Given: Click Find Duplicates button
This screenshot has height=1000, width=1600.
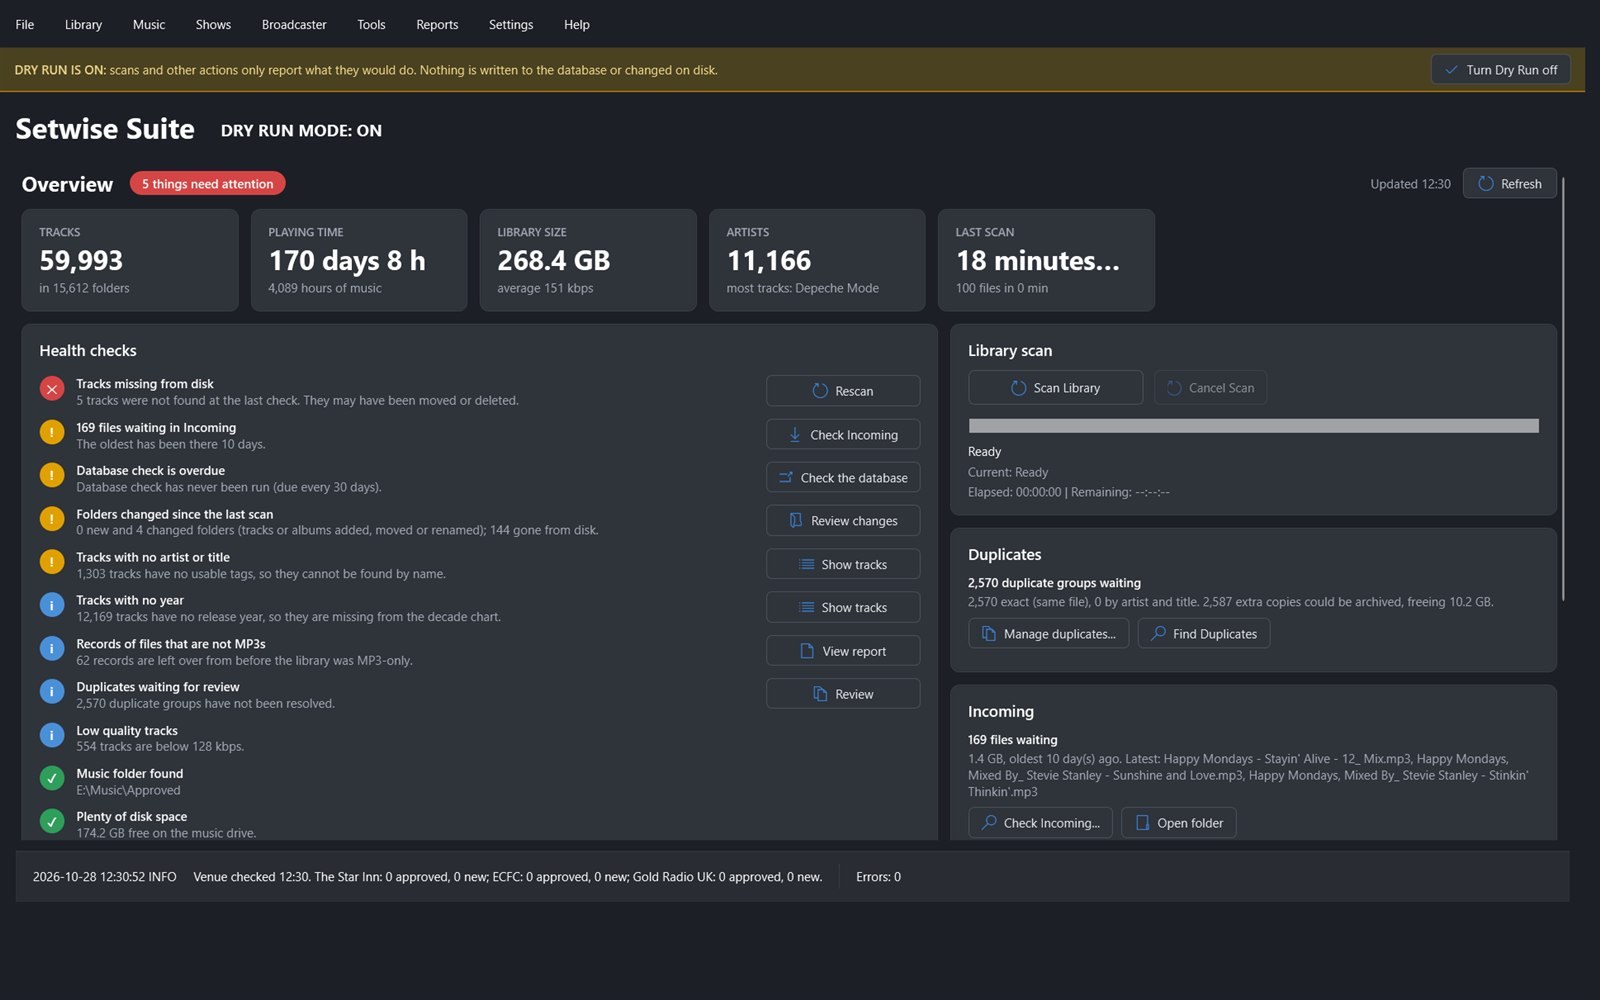Looking at the screenshot, I should click(x=1204, y=634).
